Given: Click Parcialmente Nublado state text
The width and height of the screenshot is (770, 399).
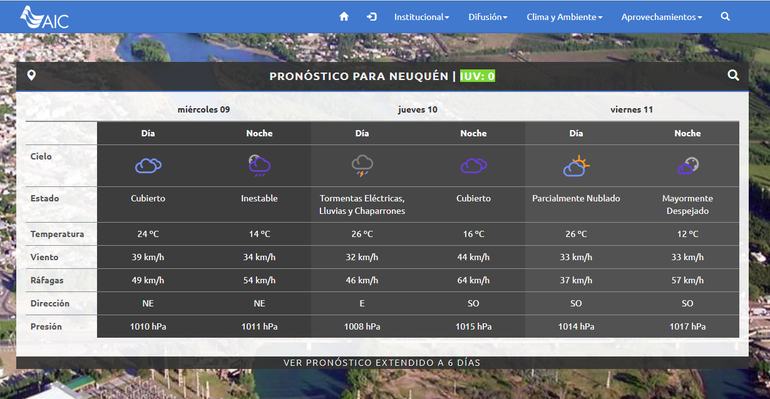Looking at the screenshot, I should [x=576, y=198].
